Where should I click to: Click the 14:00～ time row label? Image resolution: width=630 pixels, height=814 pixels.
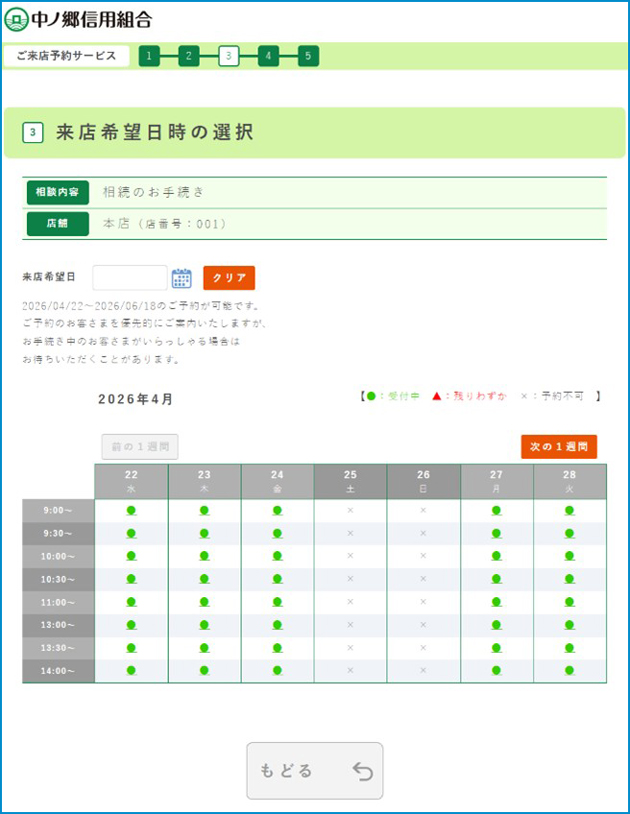pos(58,670)
